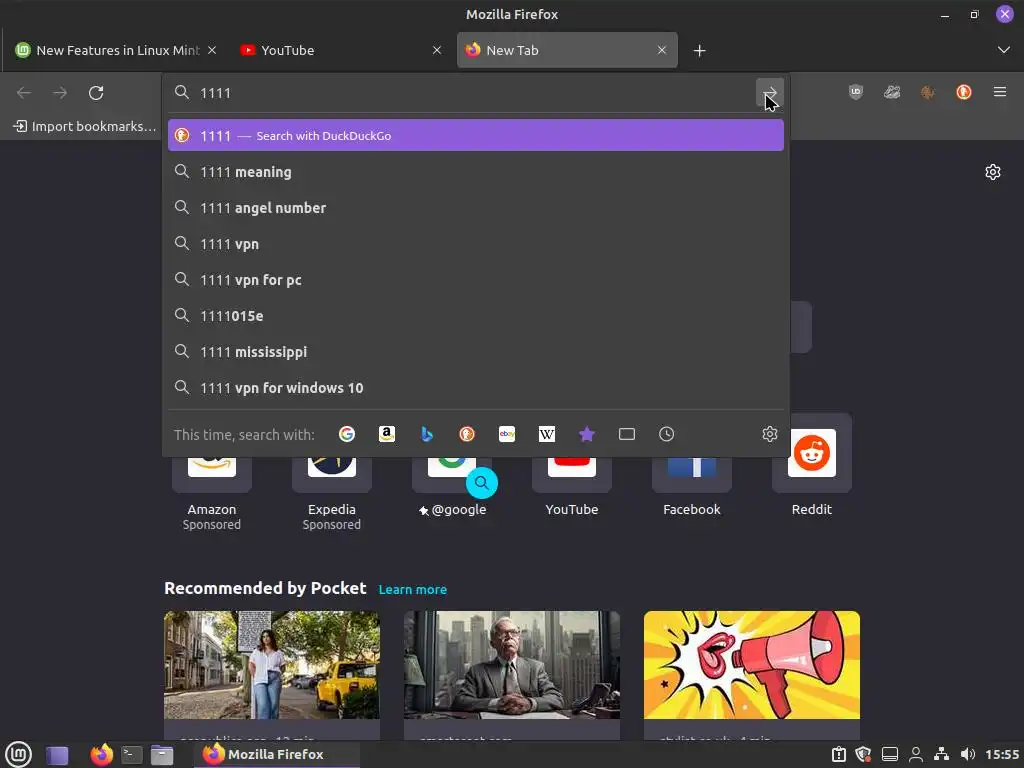The height and width of the screenshot is (768, 1024).
Task: Open the uBlock Origin extension
Action: click(856, 92)
